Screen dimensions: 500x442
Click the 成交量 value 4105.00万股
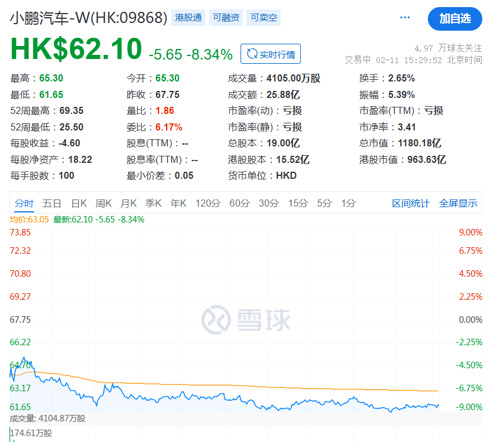[293, 78]
